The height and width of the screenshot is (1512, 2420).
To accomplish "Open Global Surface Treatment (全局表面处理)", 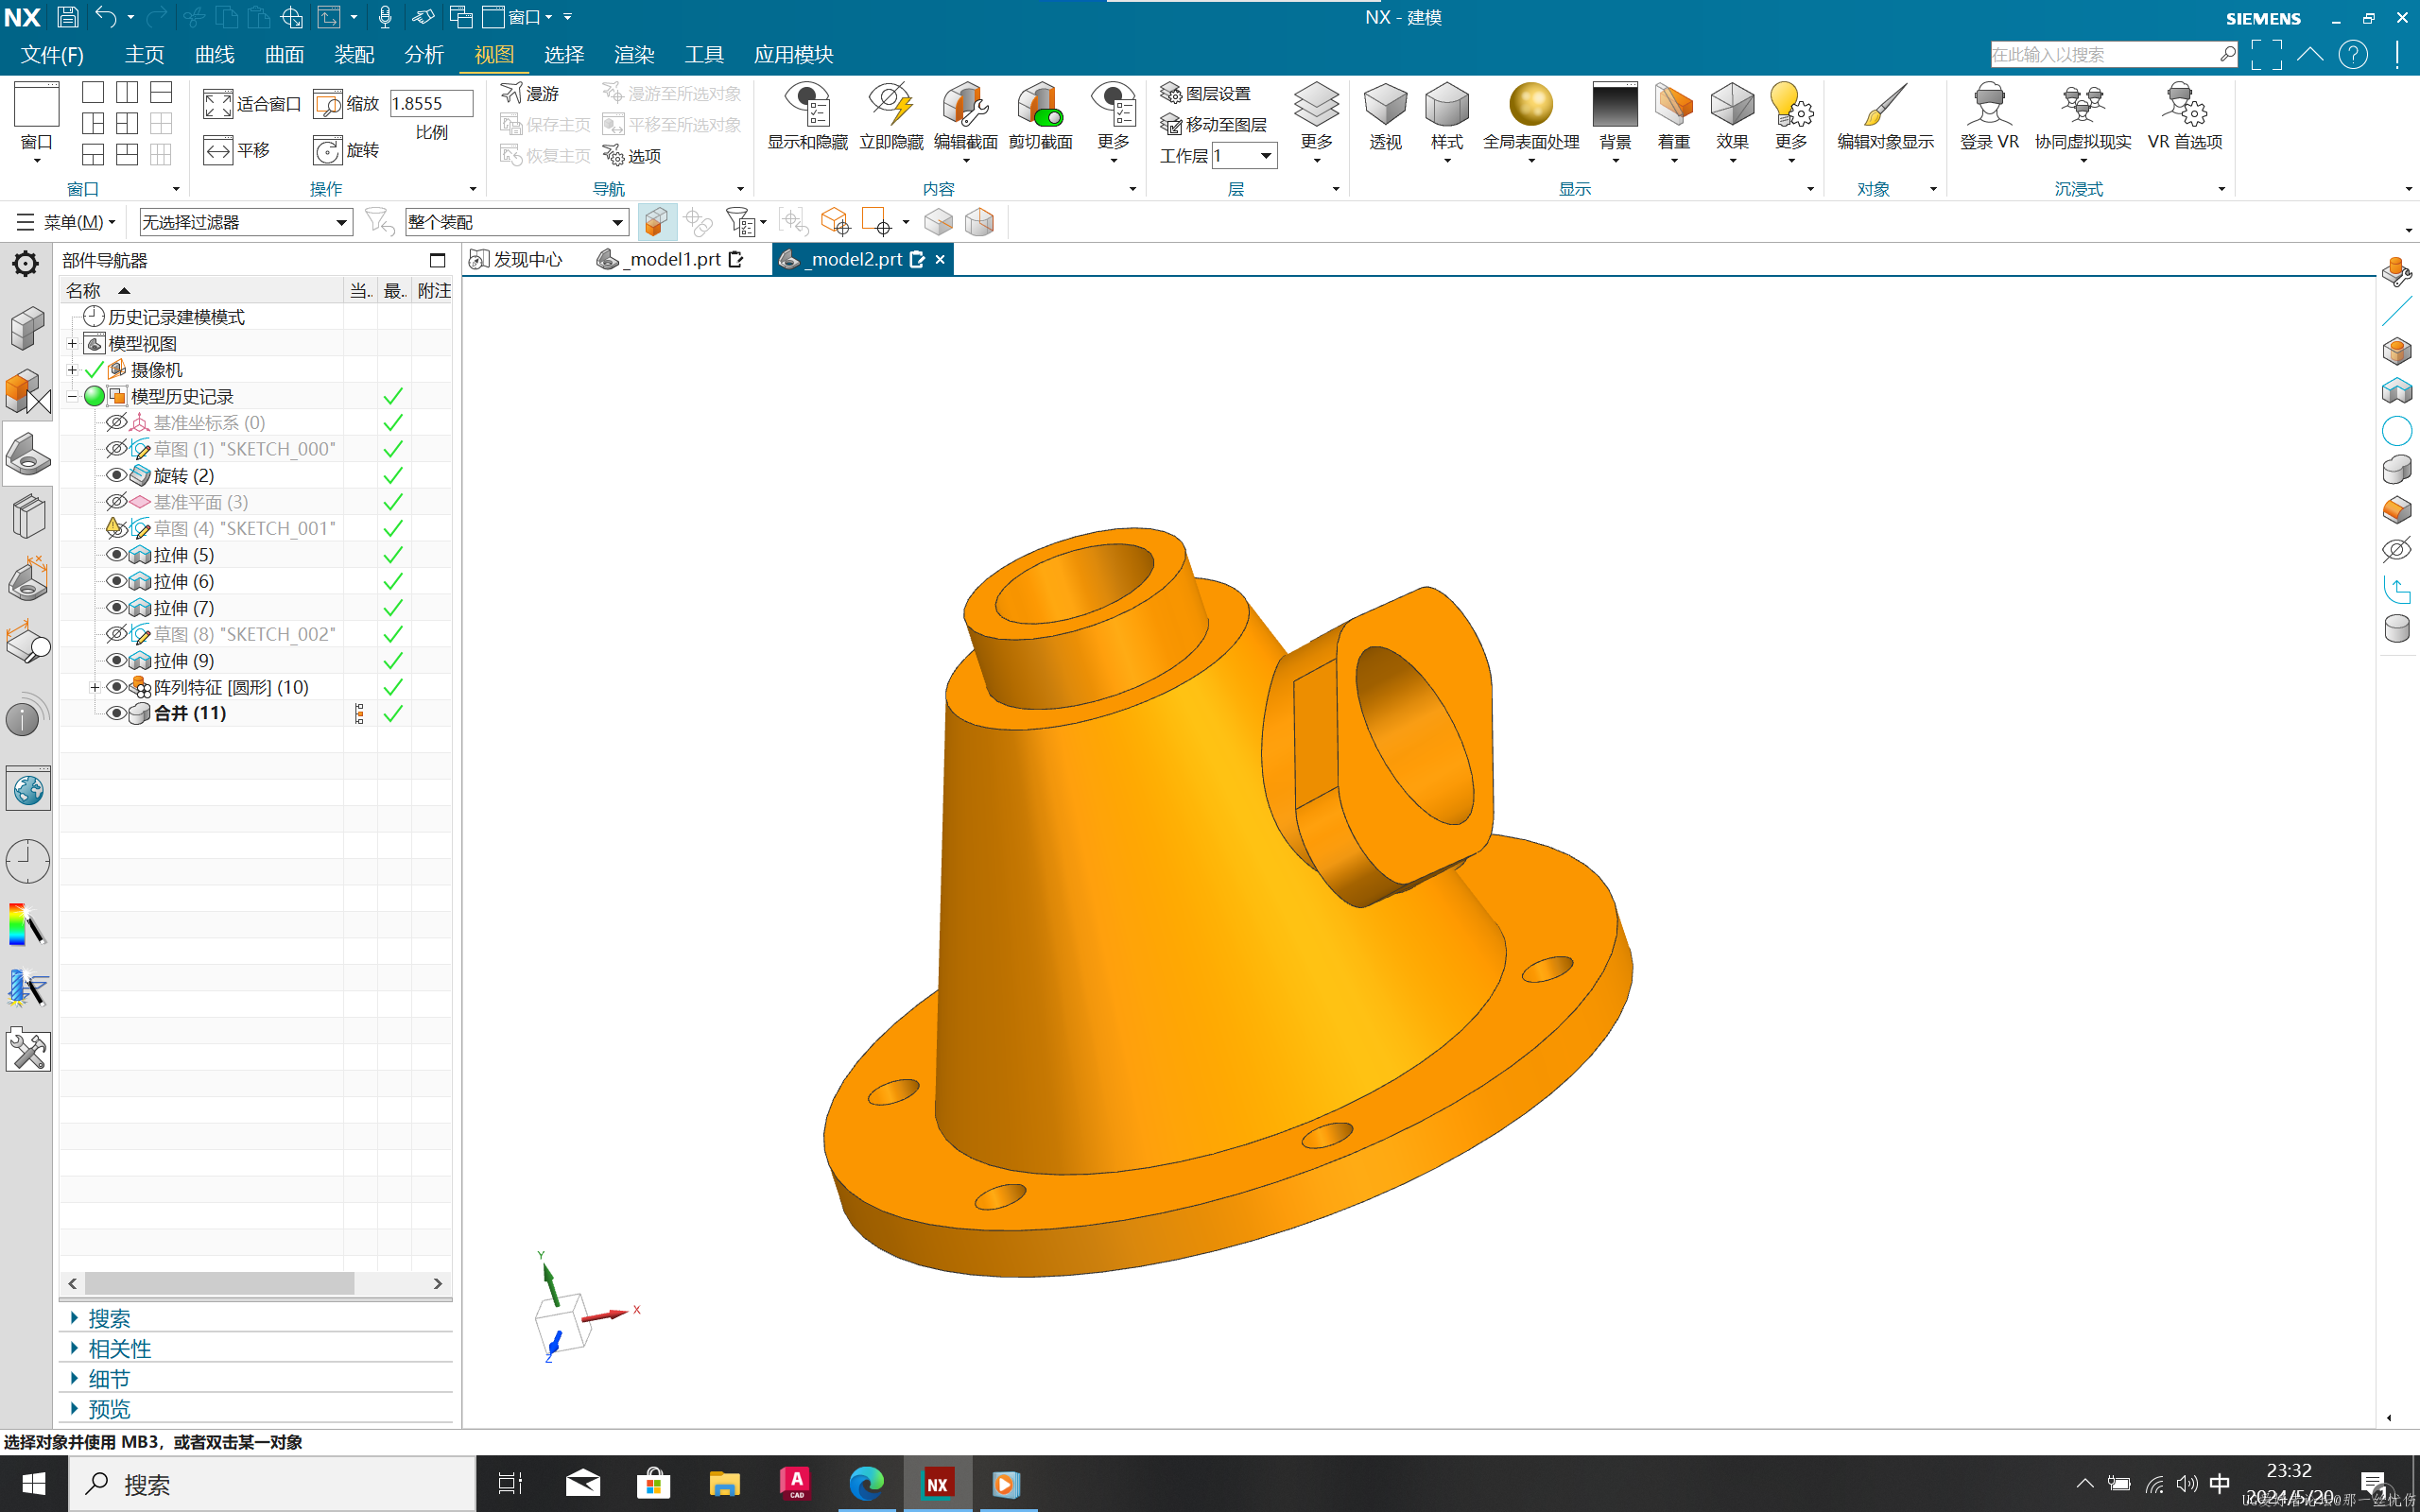I will coord(1531,116).
